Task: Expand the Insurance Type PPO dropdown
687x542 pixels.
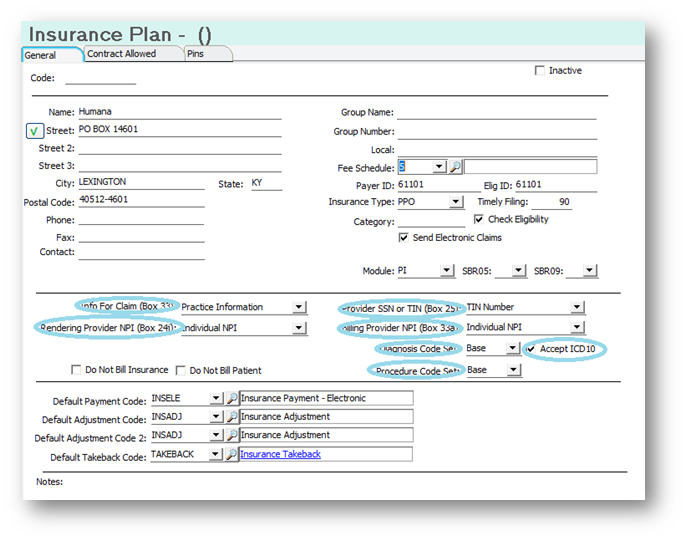Action: point(456,202)
